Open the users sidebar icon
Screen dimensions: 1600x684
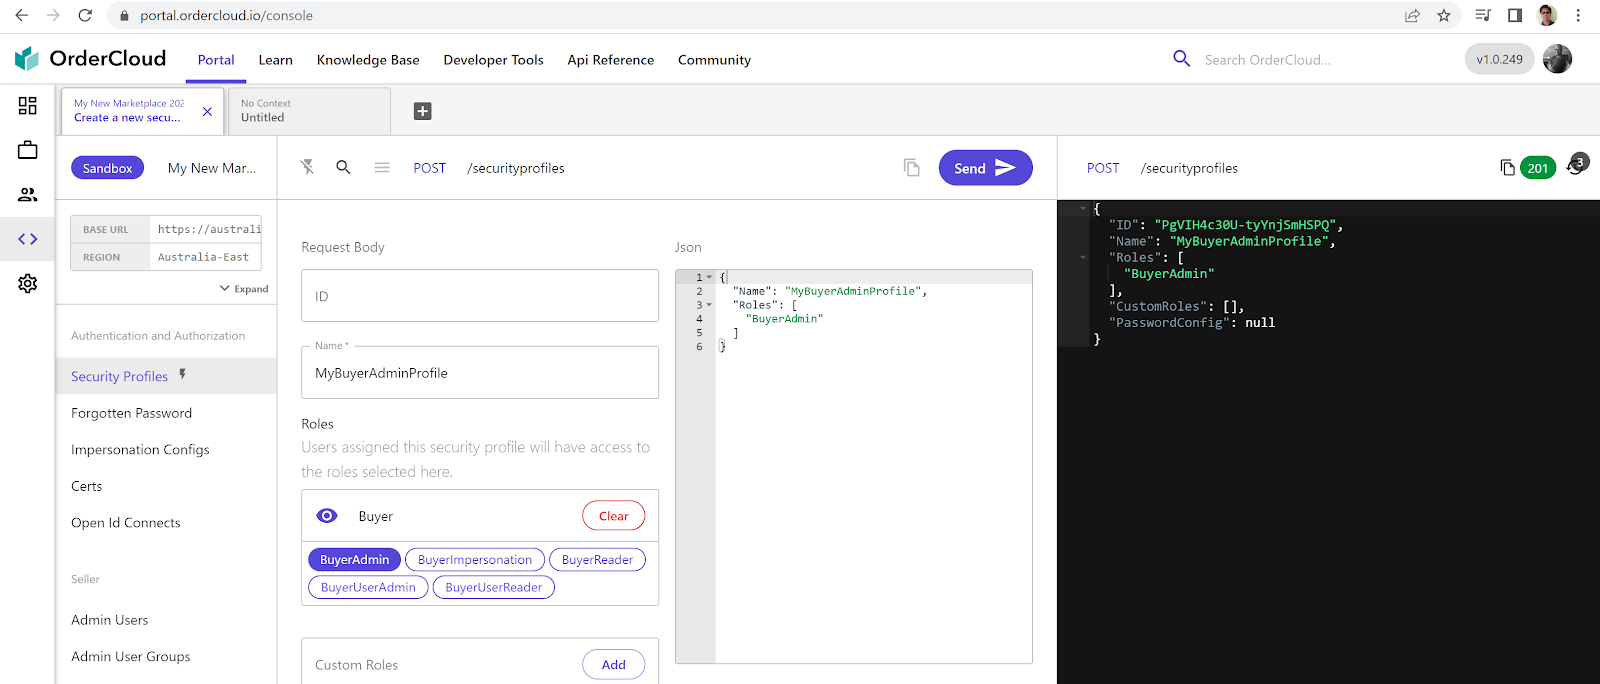point(28,195)
